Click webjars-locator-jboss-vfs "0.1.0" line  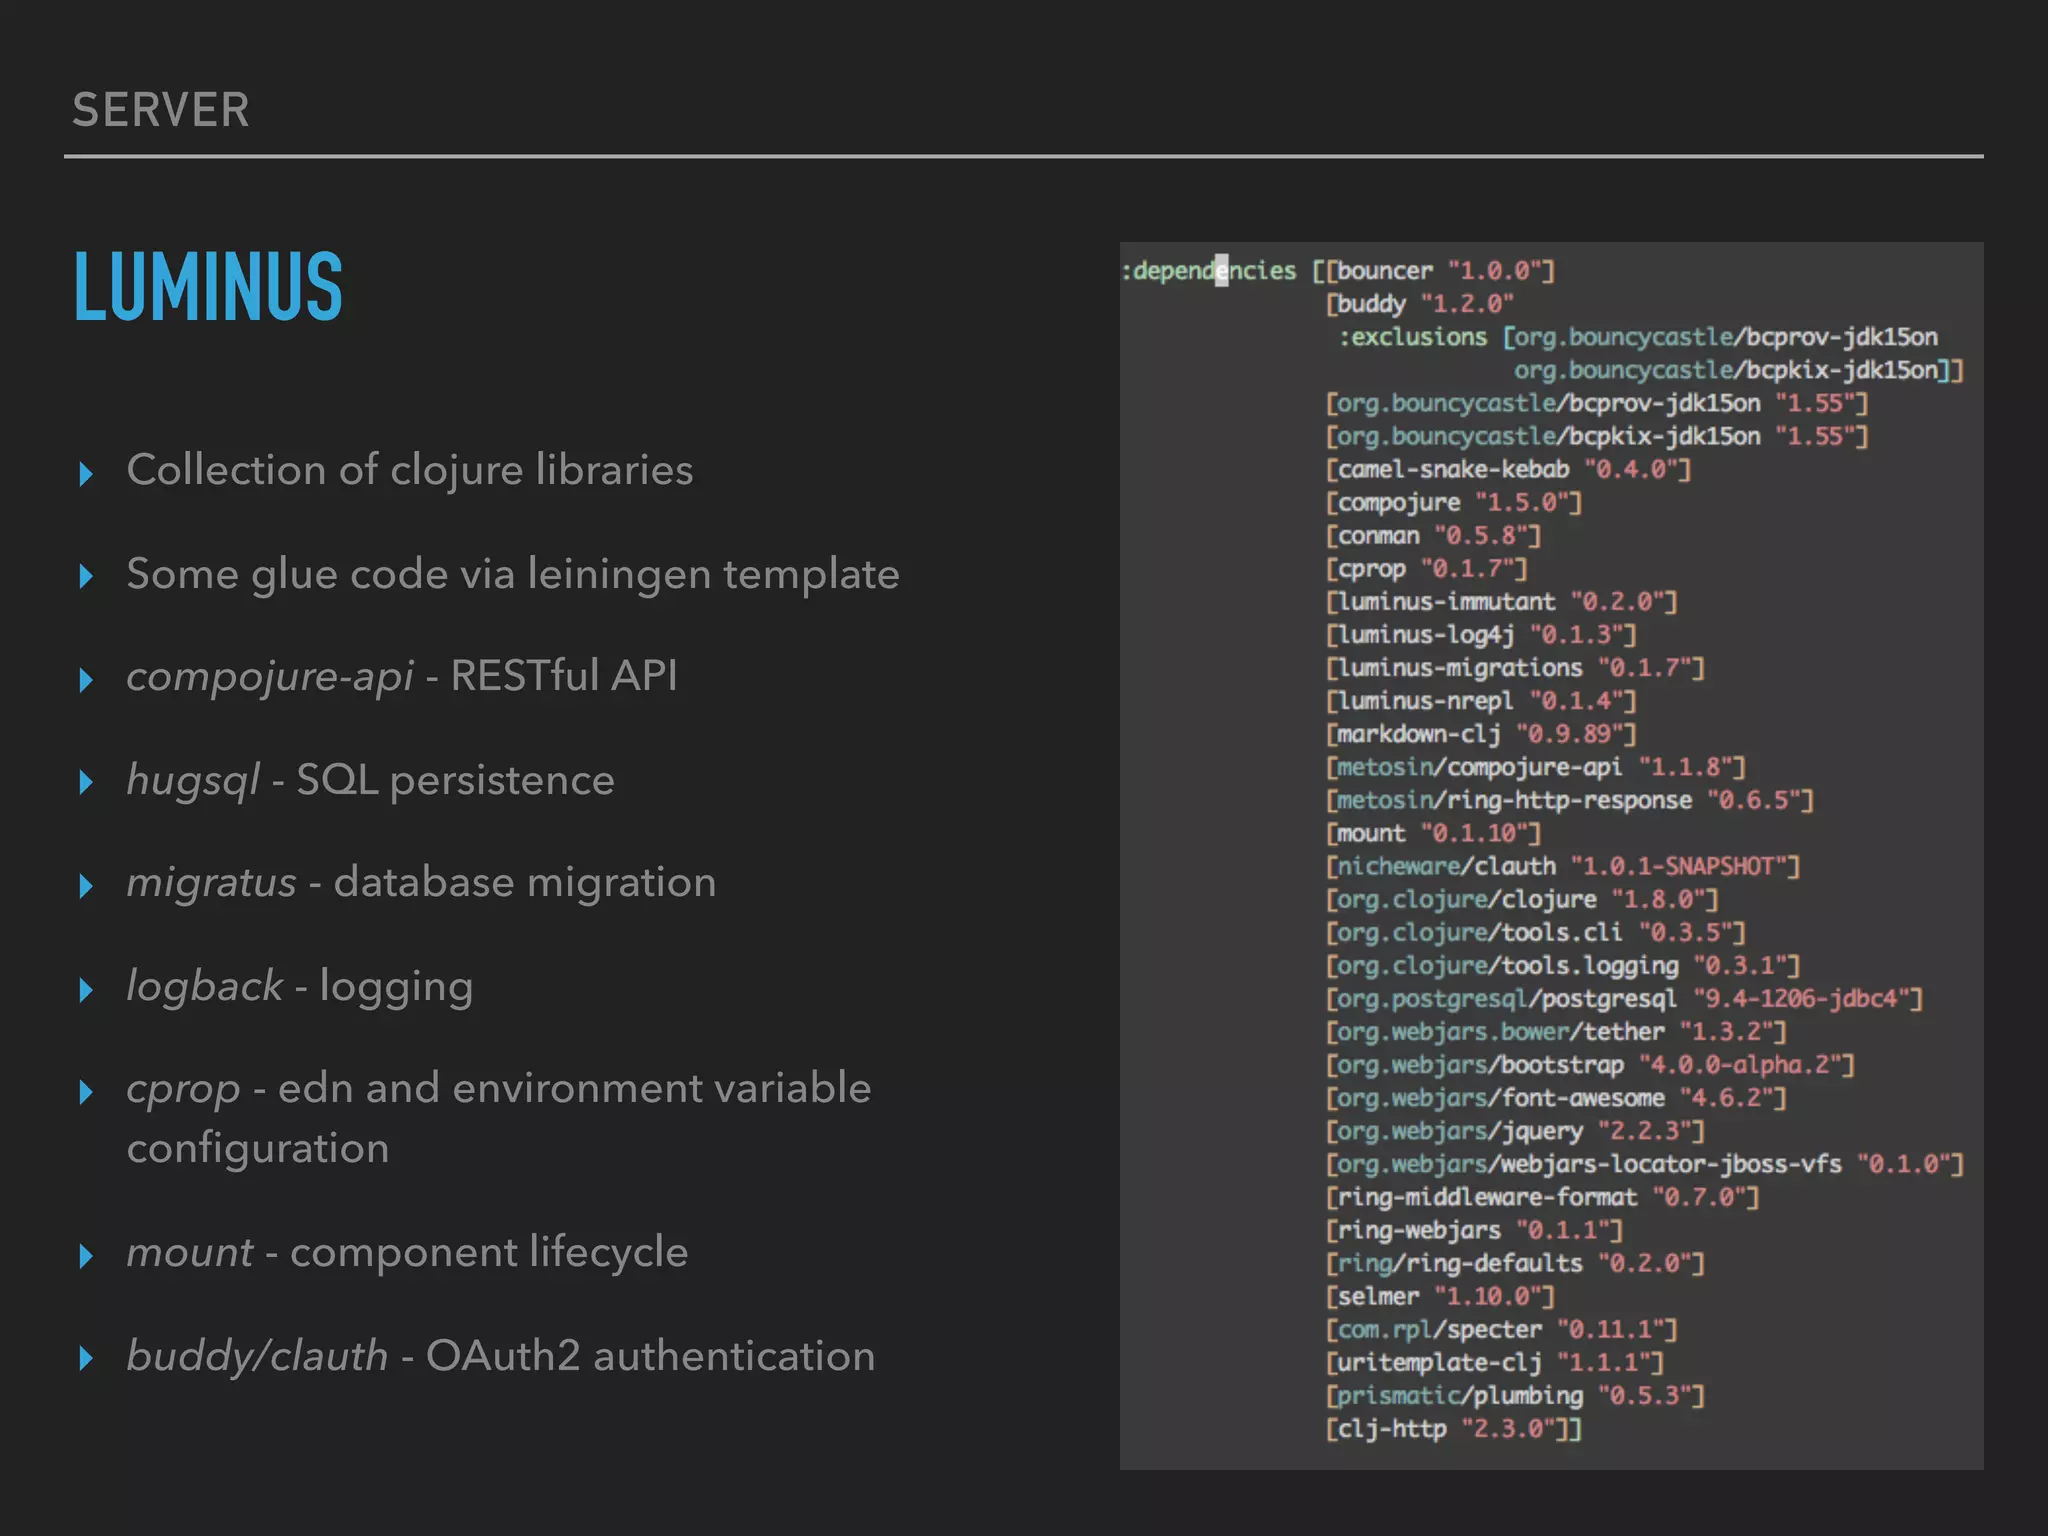pyautogui.click(x=1645, y=1163)
